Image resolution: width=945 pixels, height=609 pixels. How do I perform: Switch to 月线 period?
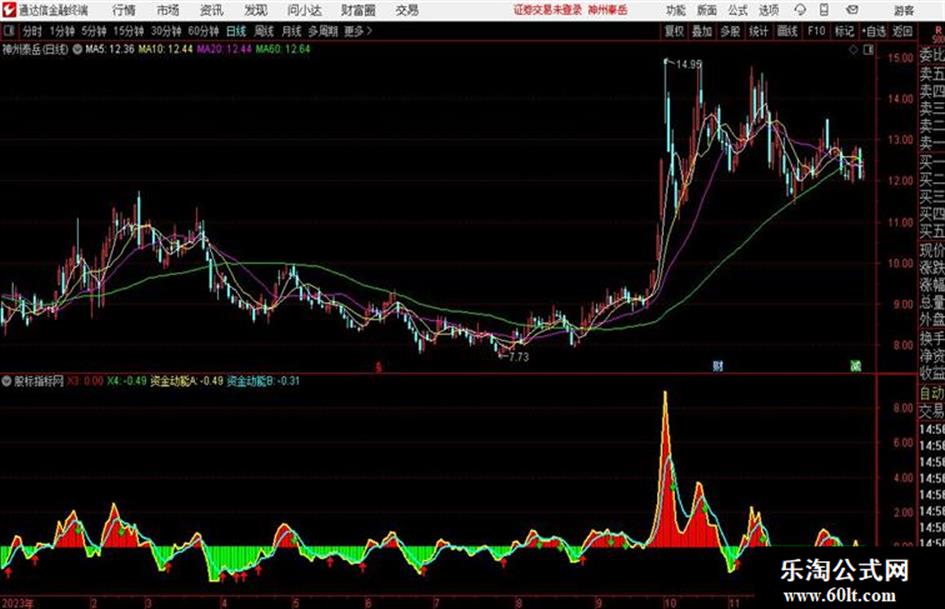[x=292, y=31]
